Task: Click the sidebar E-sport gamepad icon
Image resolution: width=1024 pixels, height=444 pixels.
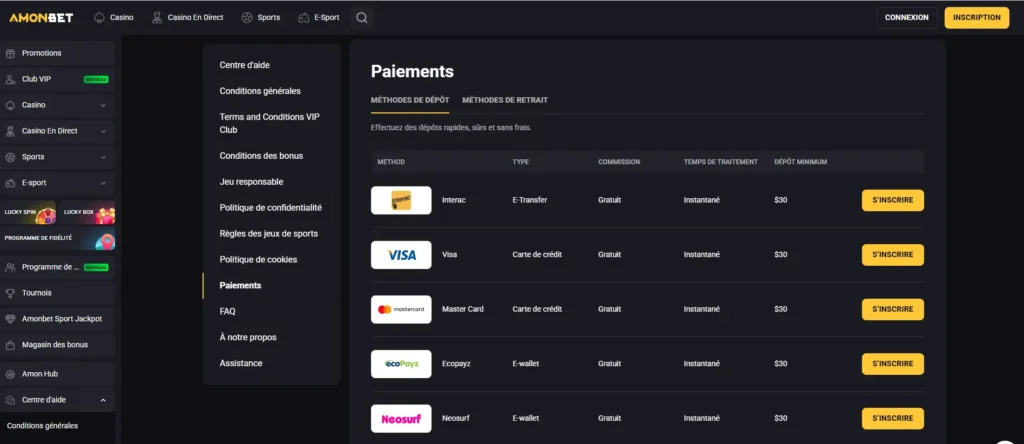Action: [10, 183]
